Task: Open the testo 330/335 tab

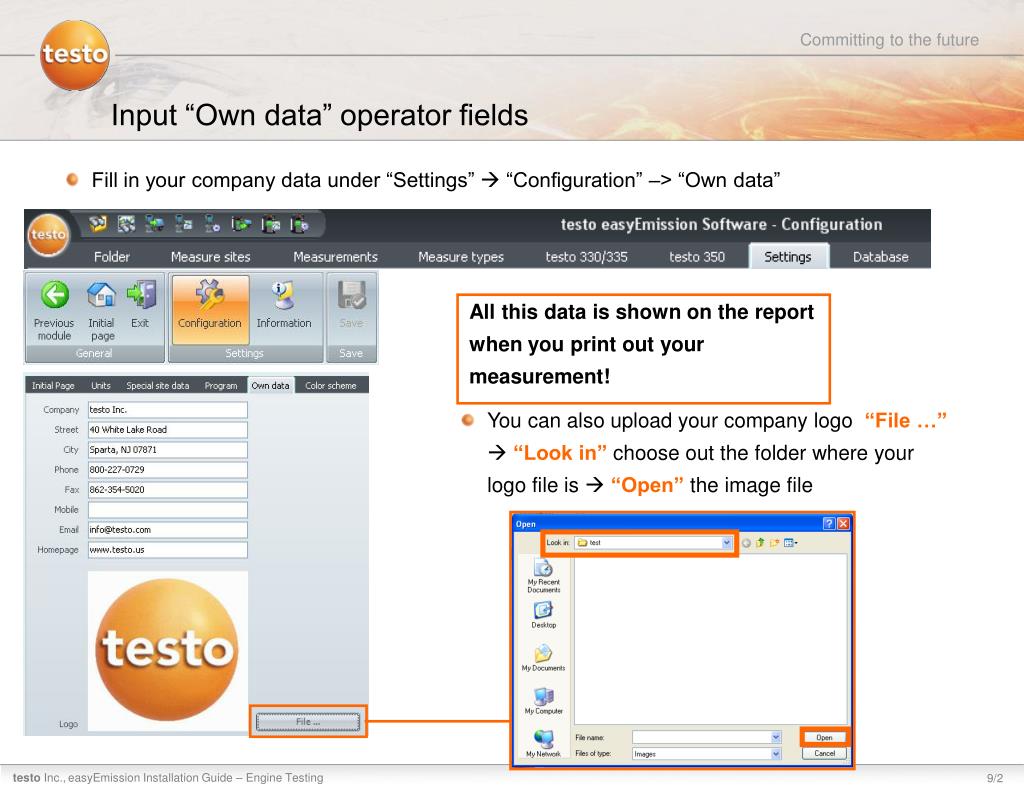Action: 586,257
